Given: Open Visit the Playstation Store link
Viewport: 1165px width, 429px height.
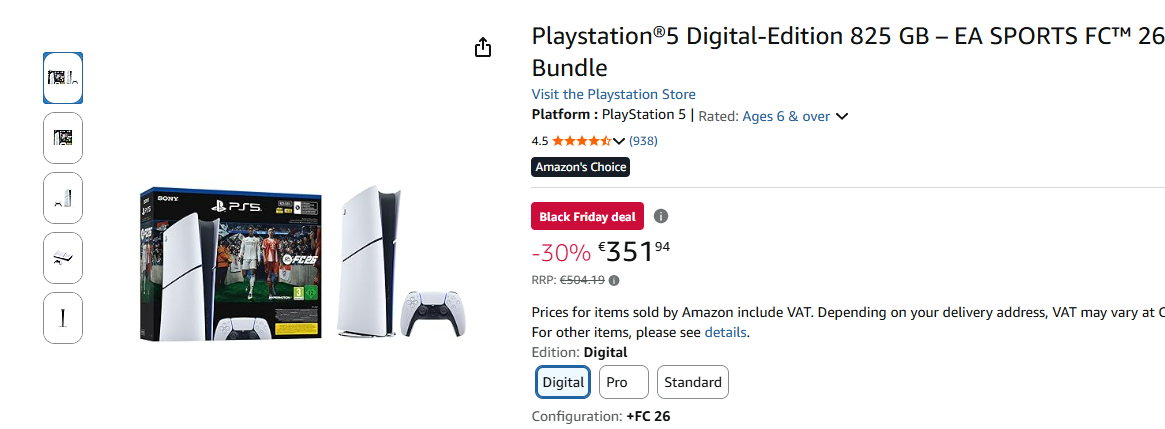Looking at the screenshot, I should [x=613, y=94].
